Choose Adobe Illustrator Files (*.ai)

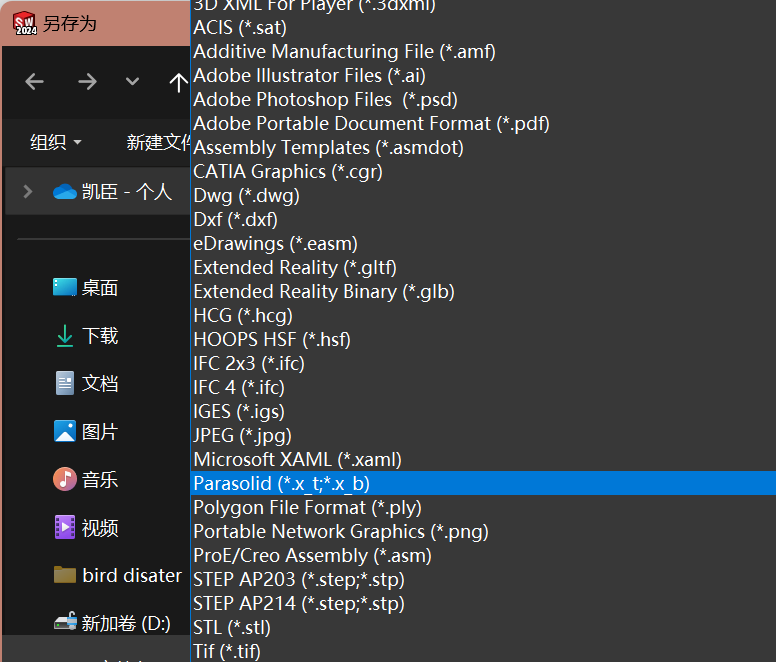click(483, 75)
